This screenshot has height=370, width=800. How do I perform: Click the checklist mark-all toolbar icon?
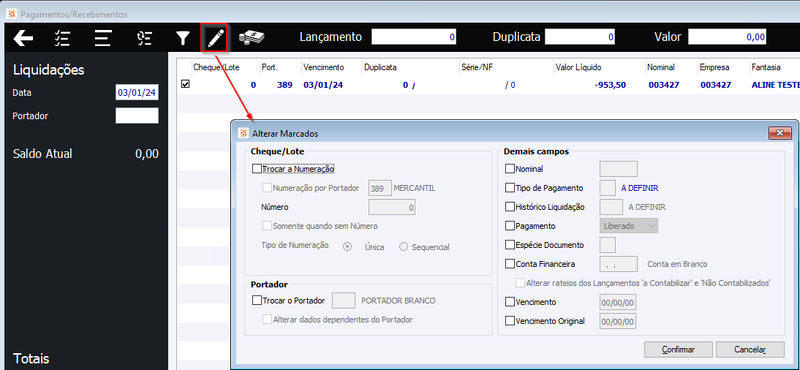point(63,38)
